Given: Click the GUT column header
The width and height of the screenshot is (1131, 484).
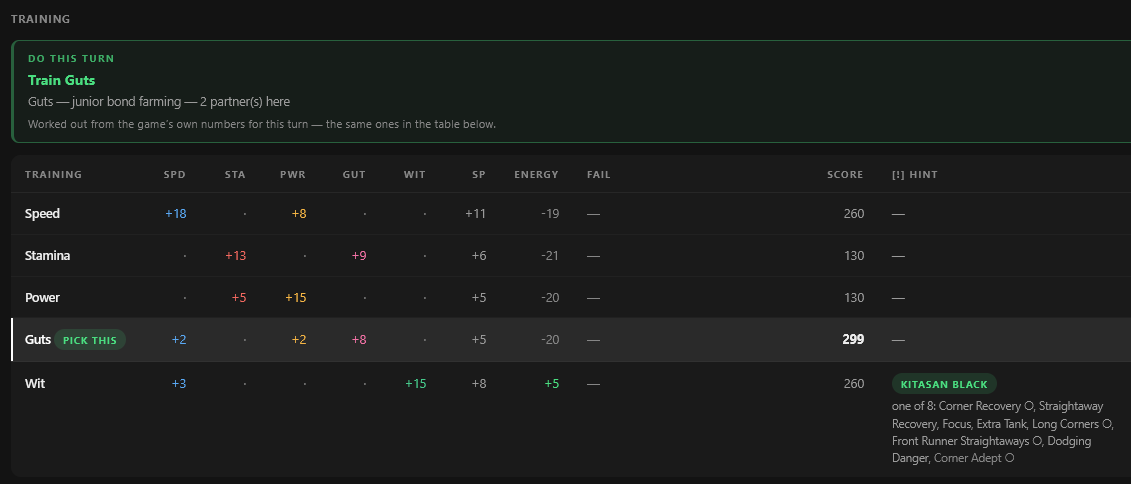Looking at the screenshot, I should coord(353,175).
